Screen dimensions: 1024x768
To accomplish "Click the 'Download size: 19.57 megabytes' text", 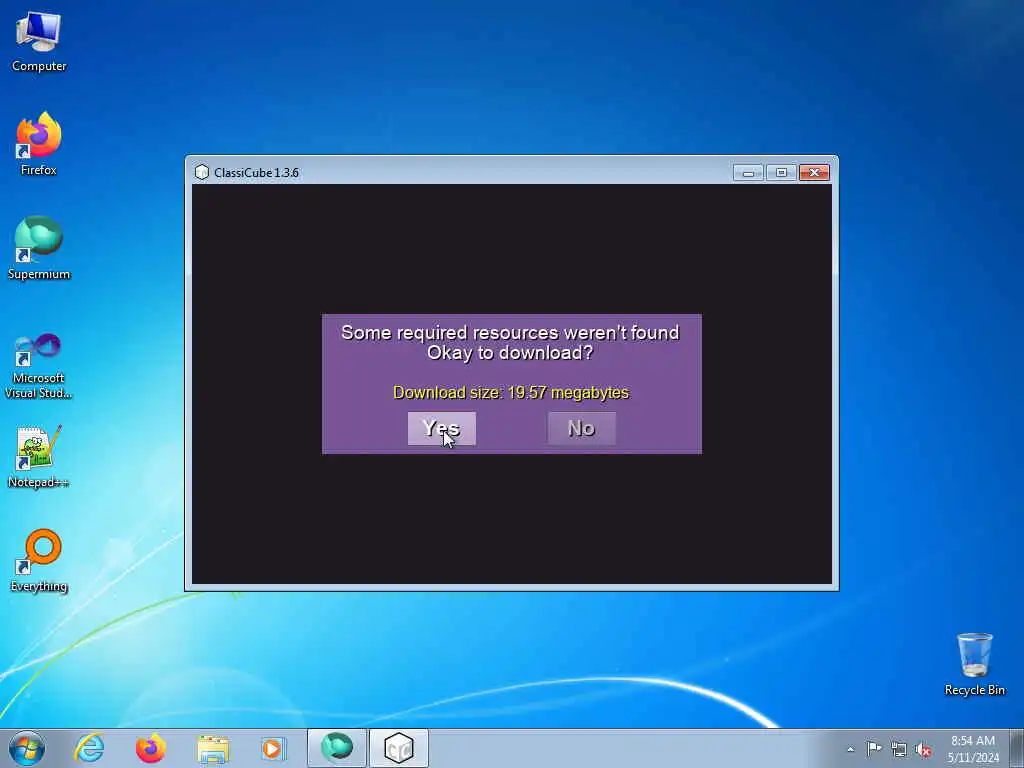I will click(x=511, y=392).
